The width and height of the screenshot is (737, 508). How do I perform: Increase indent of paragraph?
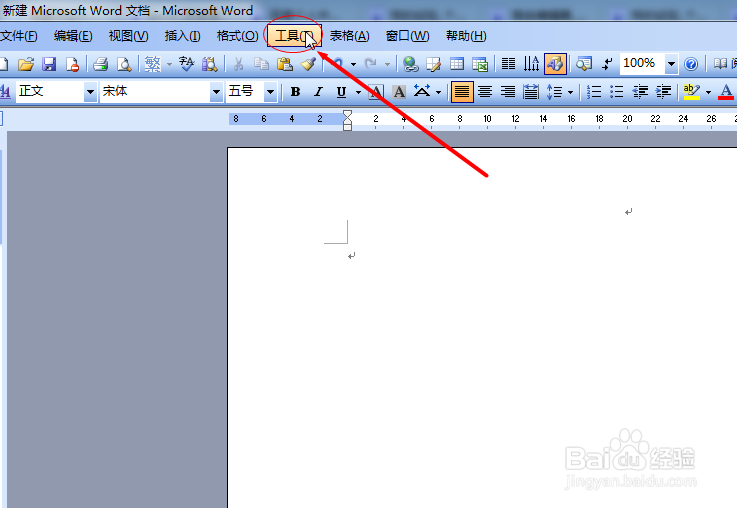663,92
